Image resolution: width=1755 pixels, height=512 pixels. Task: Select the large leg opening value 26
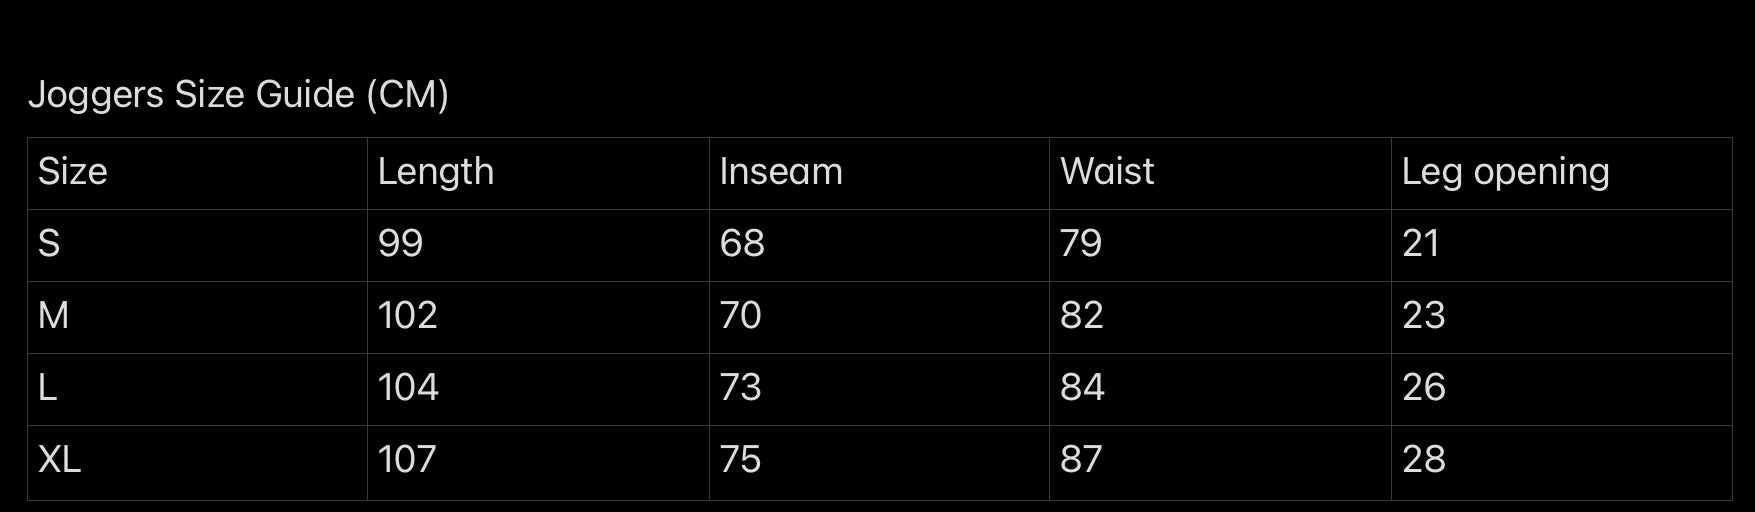1424,388
